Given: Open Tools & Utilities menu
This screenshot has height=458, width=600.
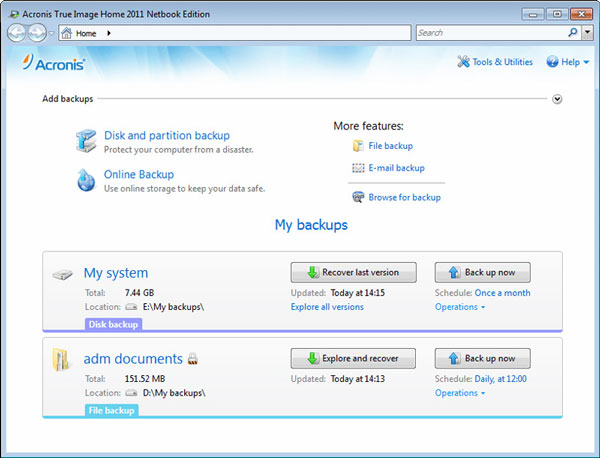Looking at the screenshot, I should click(502, 62).
